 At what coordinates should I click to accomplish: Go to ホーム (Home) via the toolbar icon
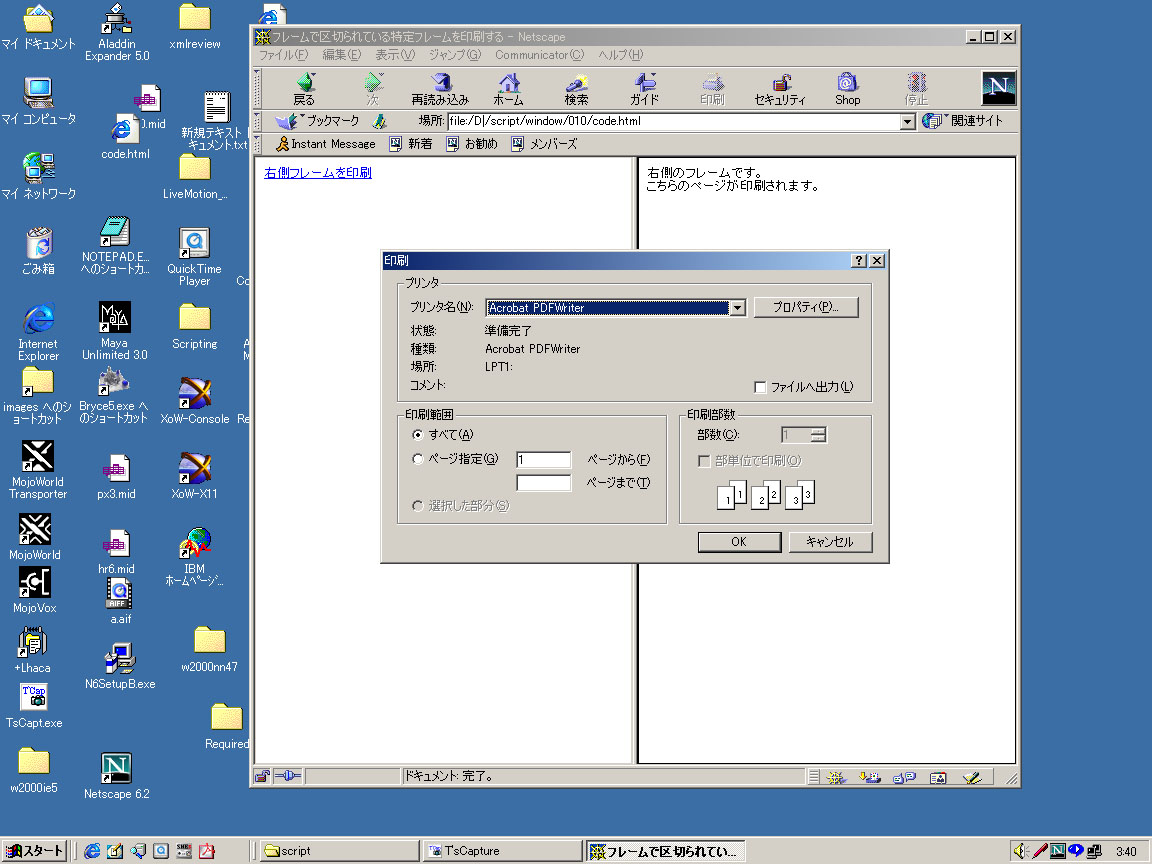508,89
